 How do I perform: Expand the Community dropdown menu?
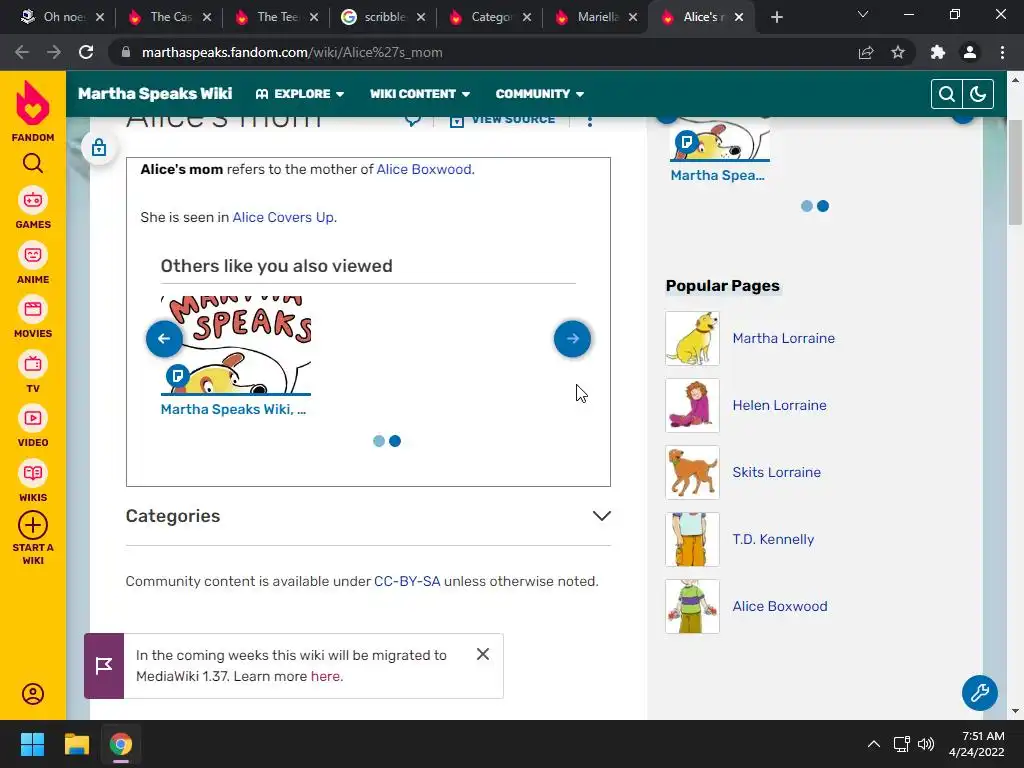[540, 94]
